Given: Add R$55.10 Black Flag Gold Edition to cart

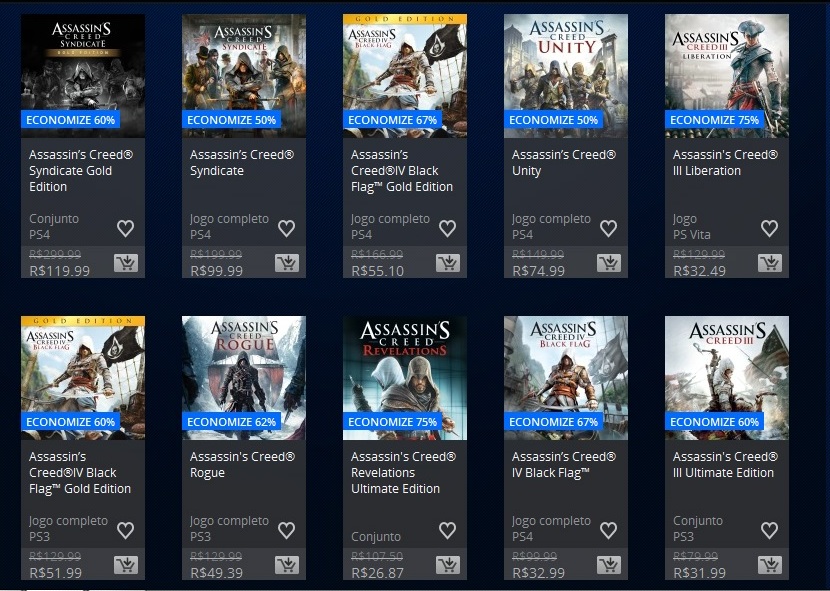Looking at the screenshot, I should pos(448,263).
